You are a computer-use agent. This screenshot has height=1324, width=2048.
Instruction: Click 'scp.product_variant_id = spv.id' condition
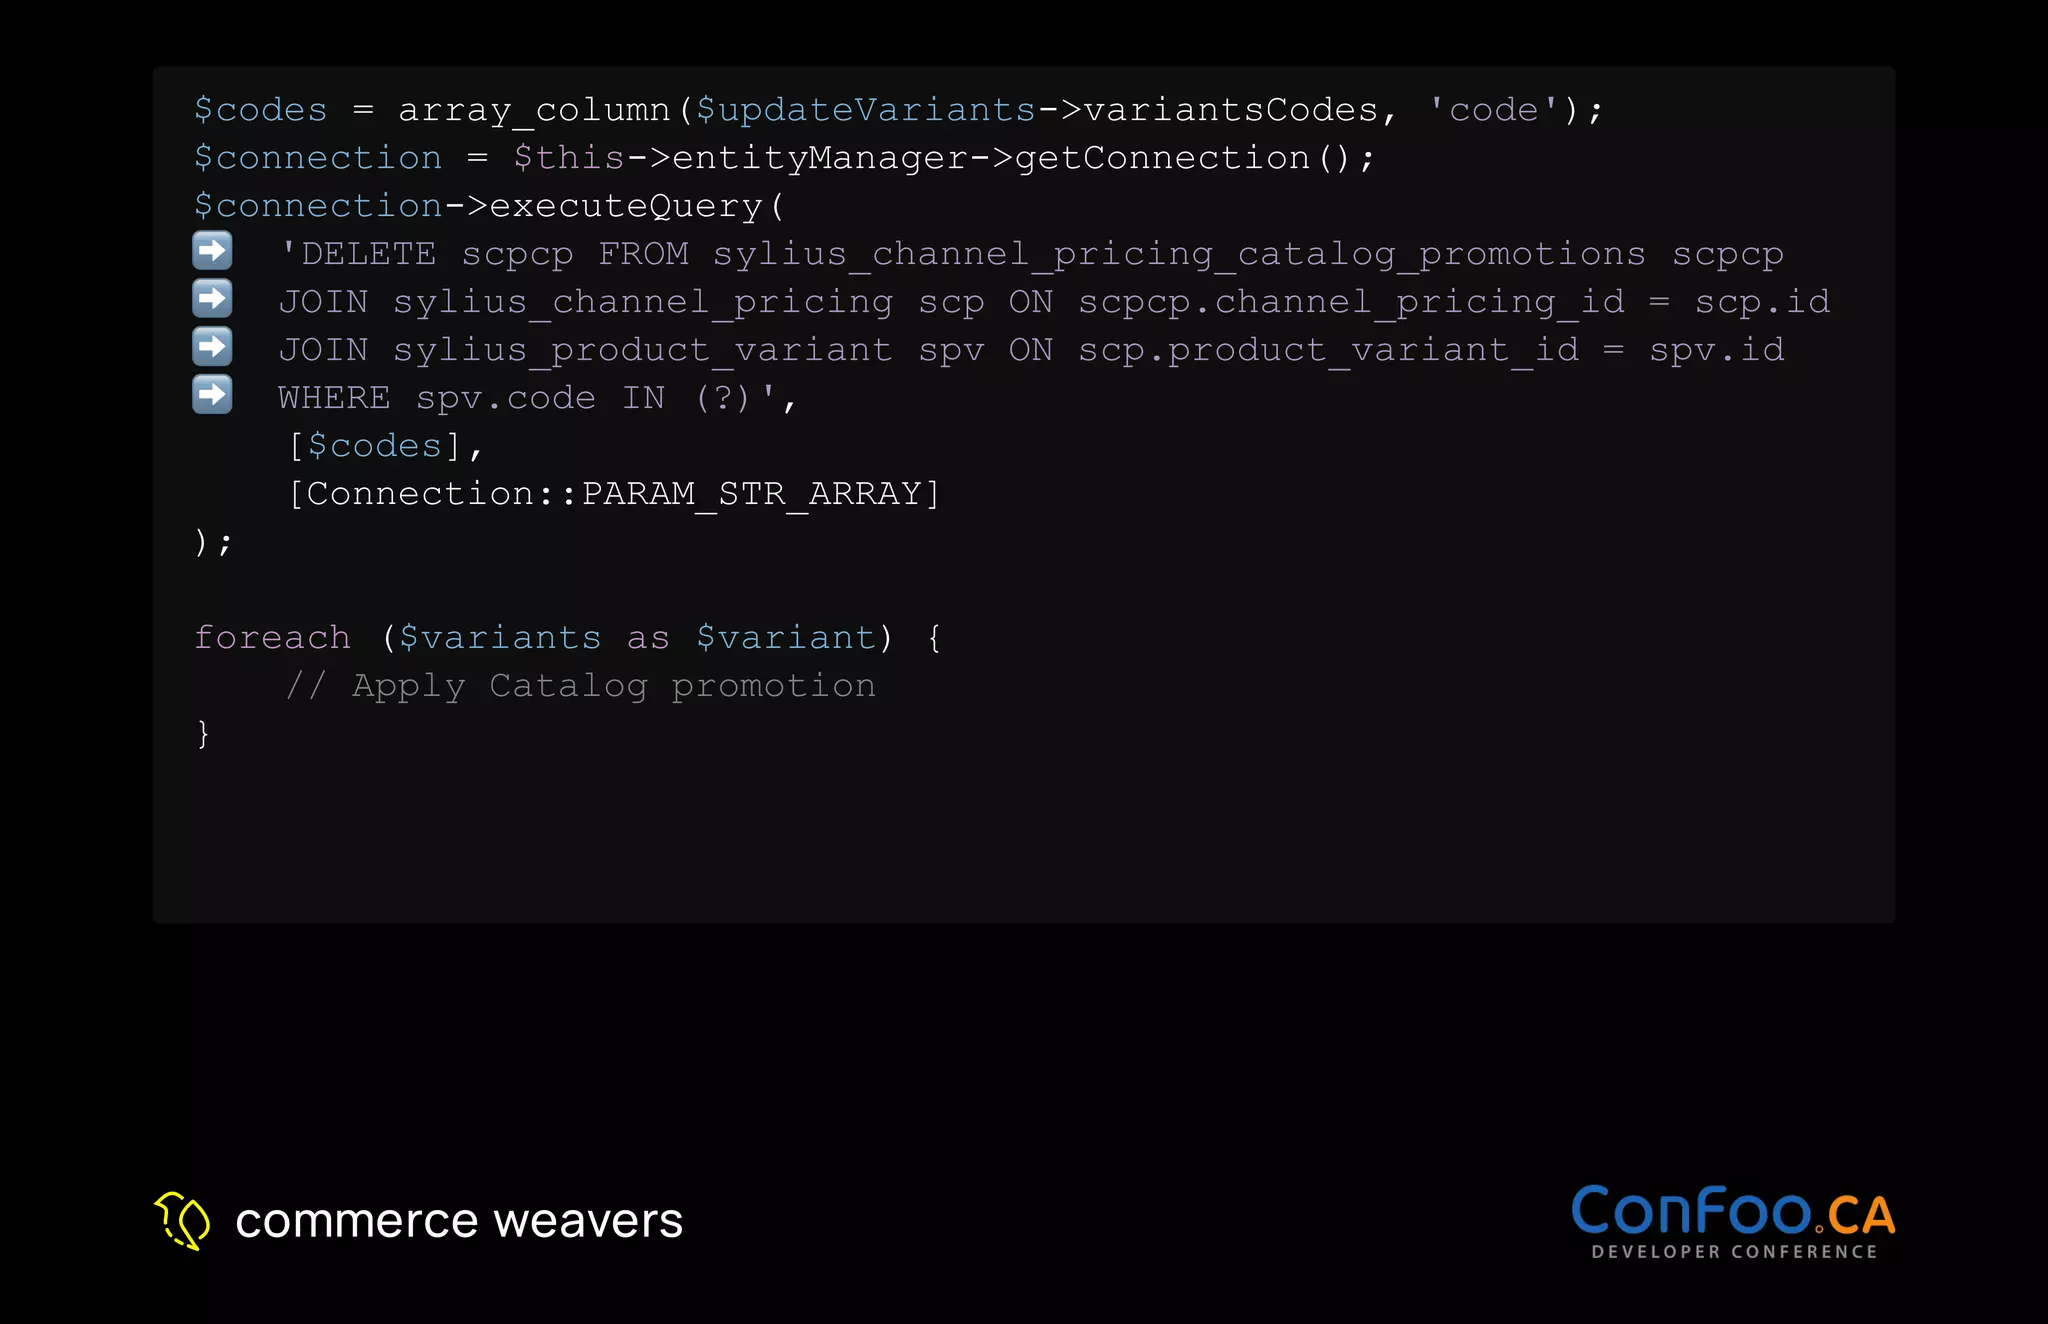pyautogui.click(x=1431, y=350)
